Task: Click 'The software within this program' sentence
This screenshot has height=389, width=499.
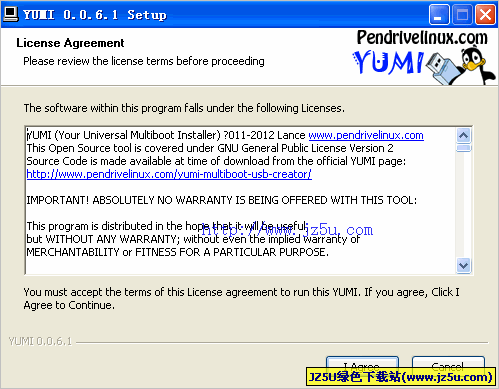Action: [184, 108]
